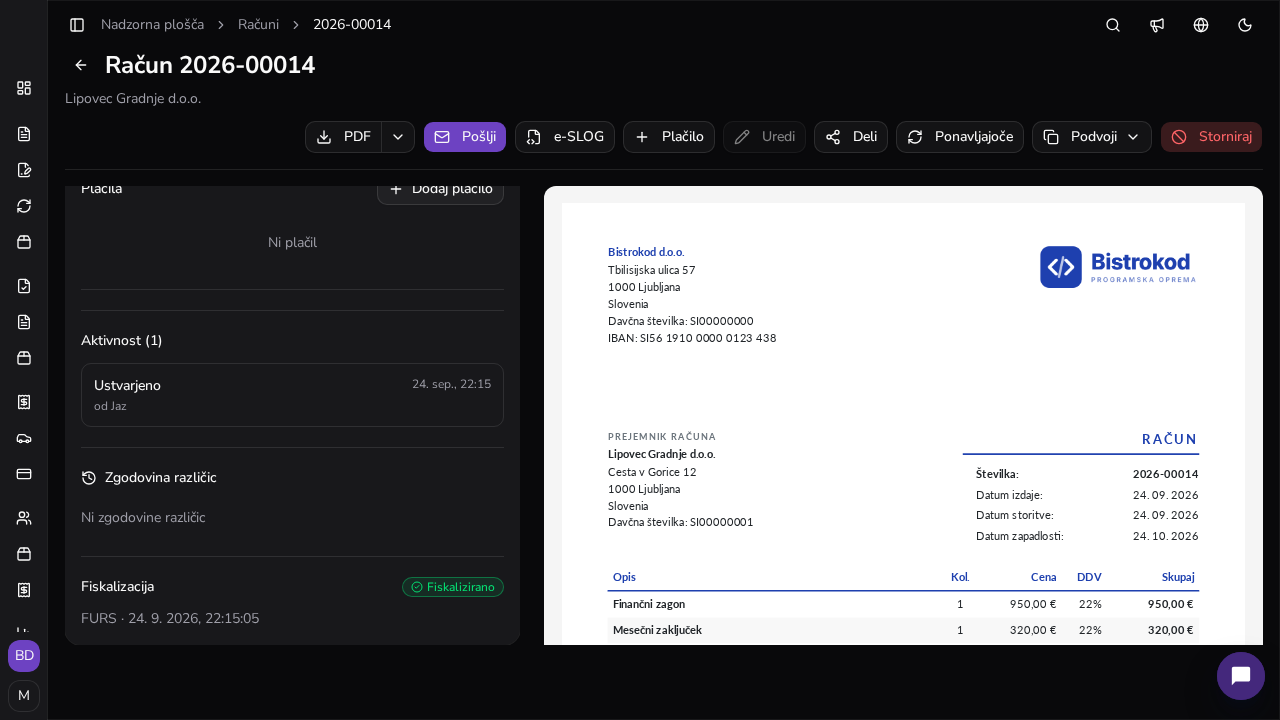Image resolution: width=1280 pixels, height=720 pixels.
Task: Send the invoice with Pošlji
Action: coord(465,137)
